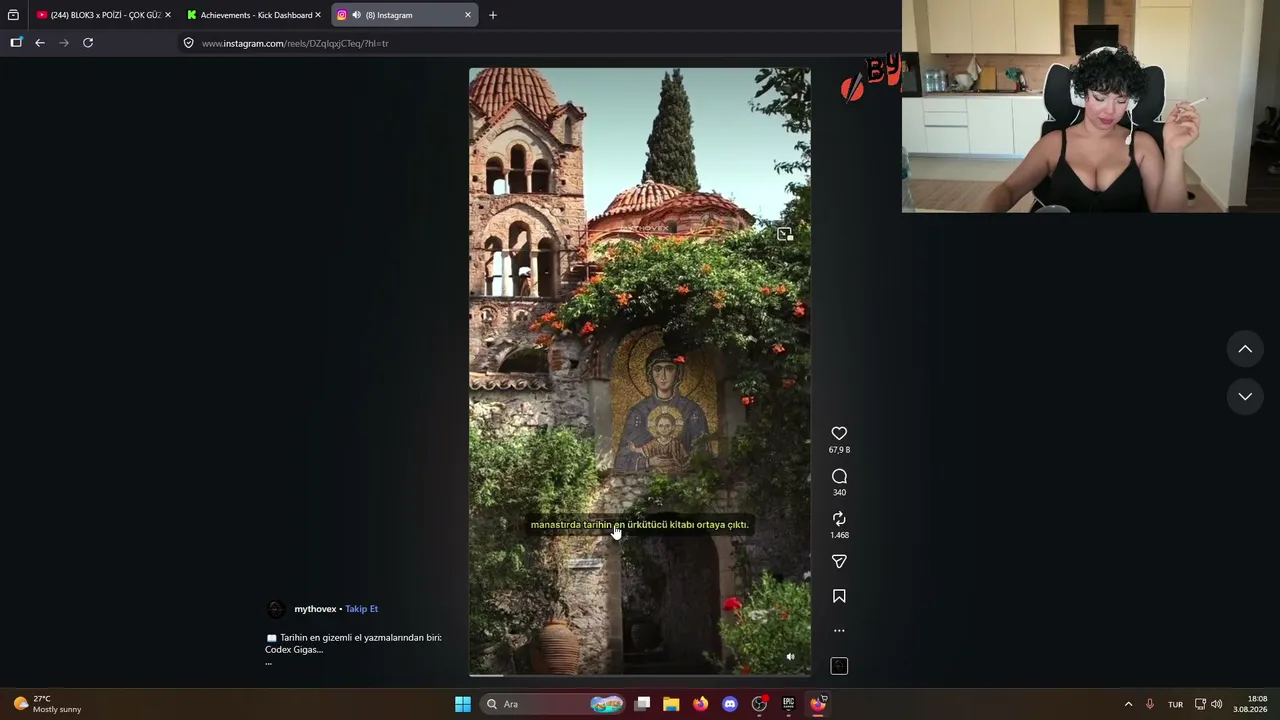Image resolution: width=1280 pixels, height=720 pixels.
Task: Open the volume tray icon
Action: (x=1216, y=704)
